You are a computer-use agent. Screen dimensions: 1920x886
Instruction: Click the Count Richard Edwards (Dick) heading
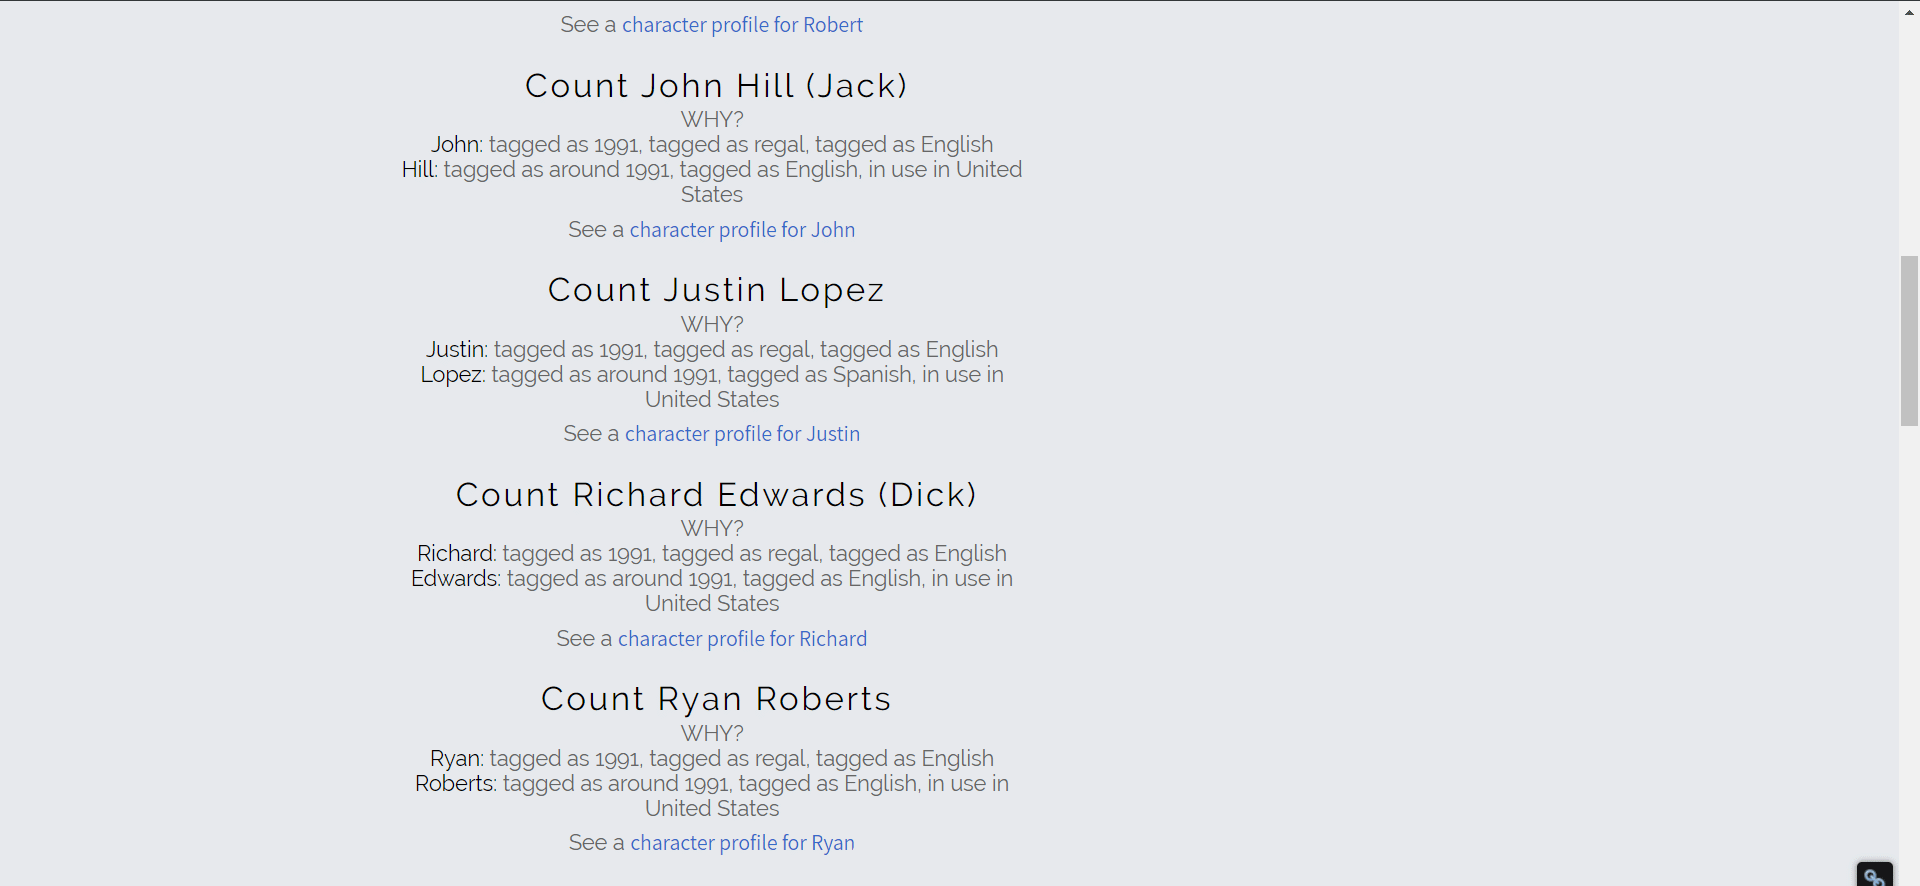click(716, 495)
